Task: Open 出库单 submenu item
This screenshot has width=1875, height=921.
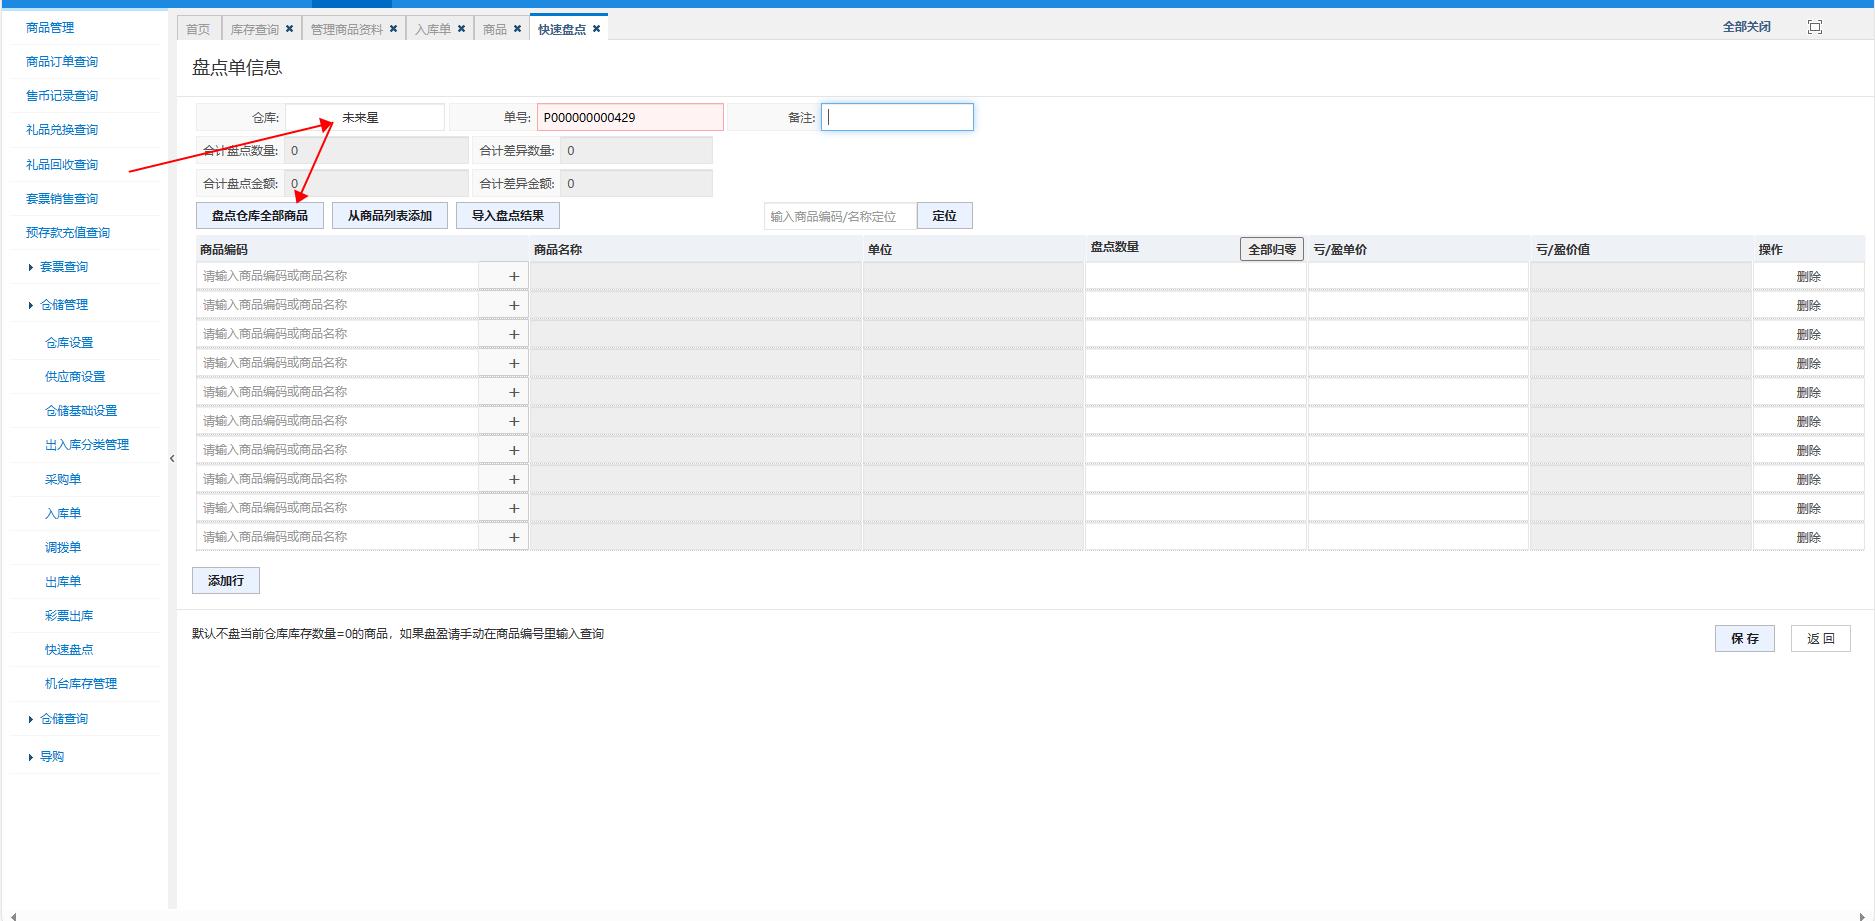Action: pyautogui.click(x=63, y=582)
